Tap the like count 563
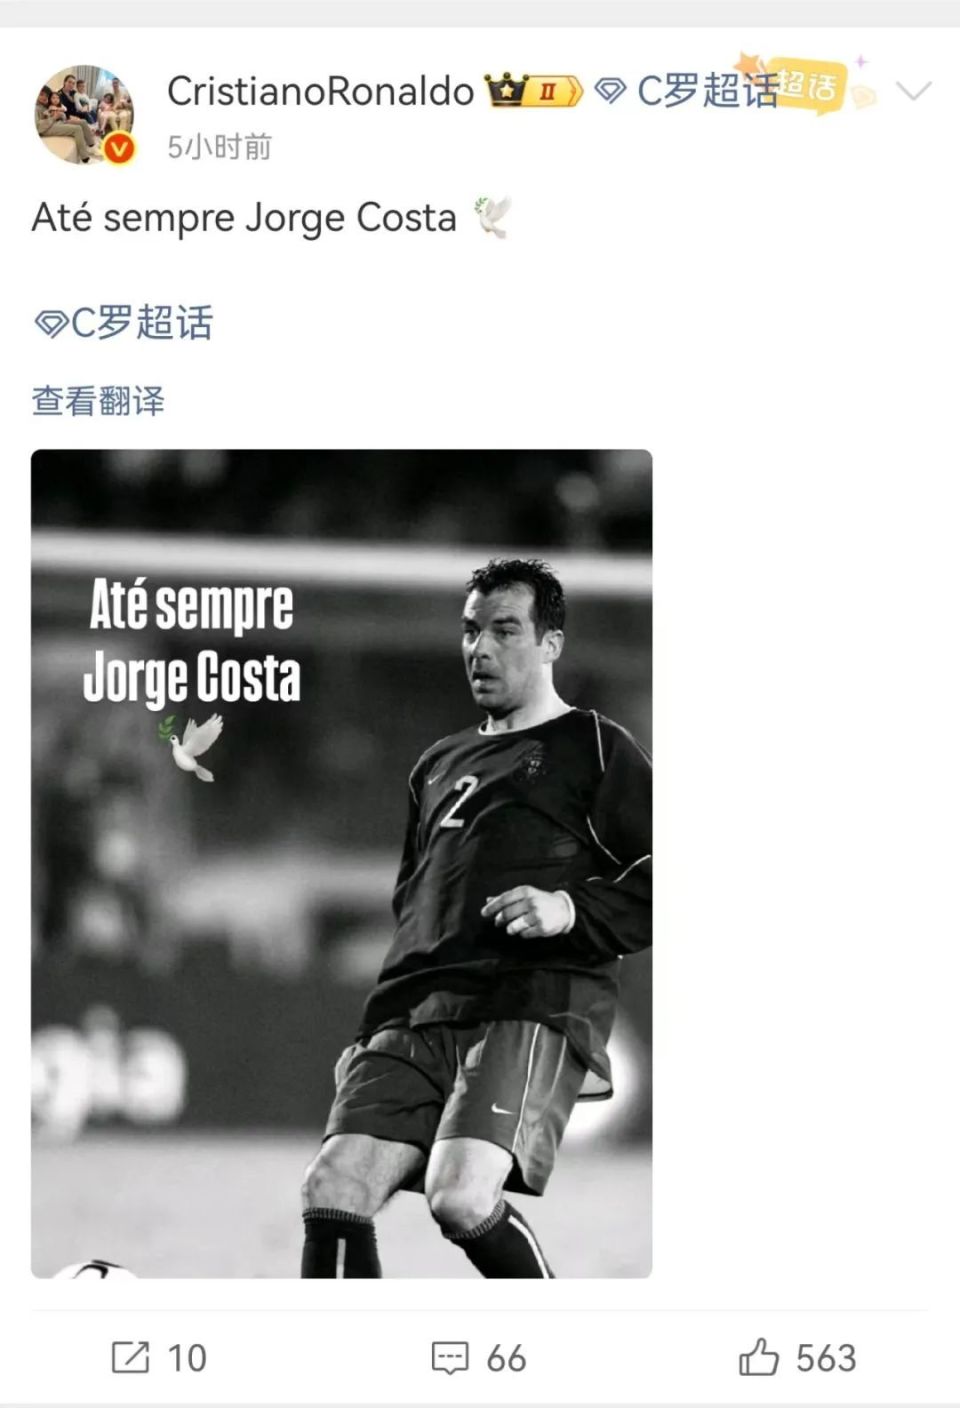This screenshot has width=960, height=1408. tap(826, 1358)
